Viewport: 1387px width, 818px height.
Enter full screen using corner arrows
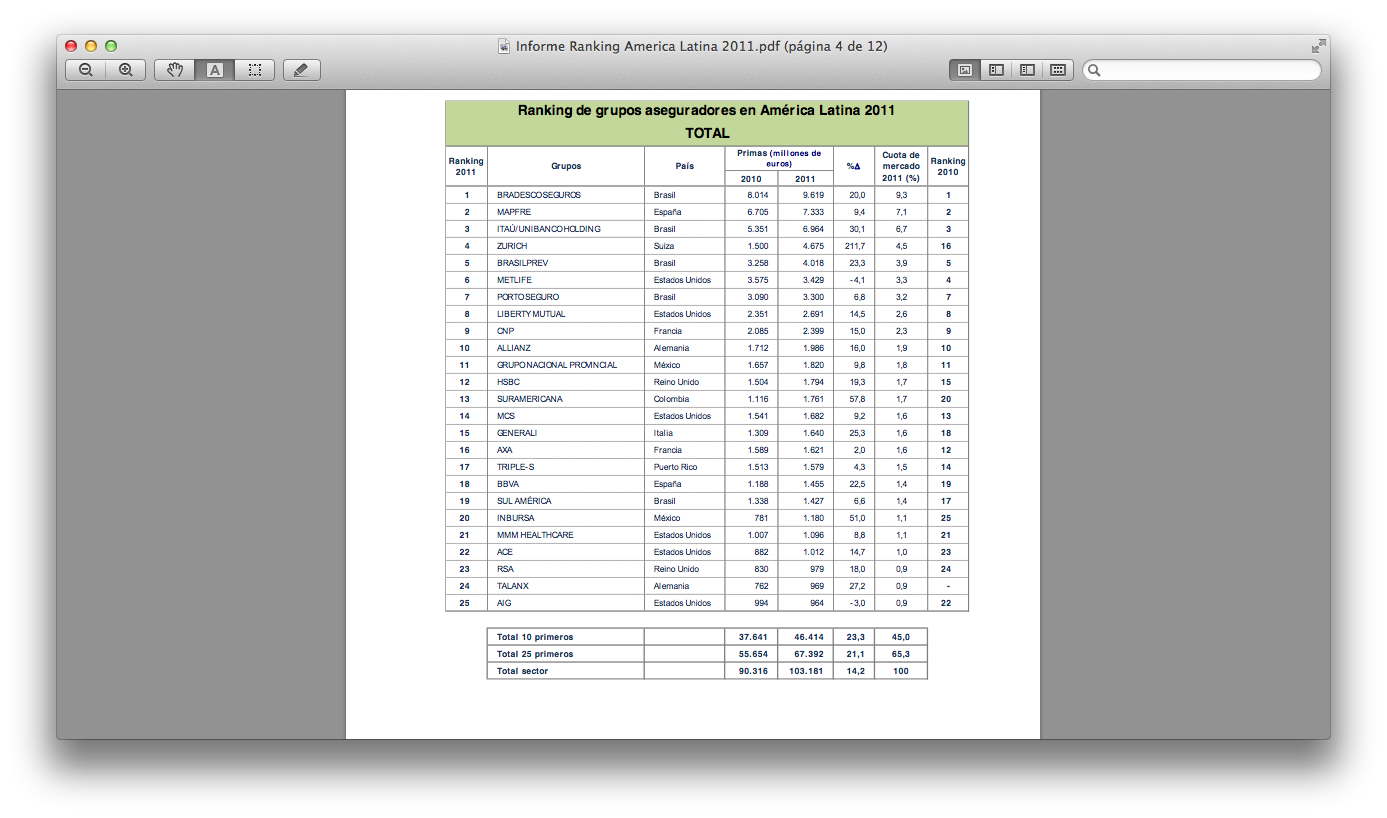(x=1319, y=46)
